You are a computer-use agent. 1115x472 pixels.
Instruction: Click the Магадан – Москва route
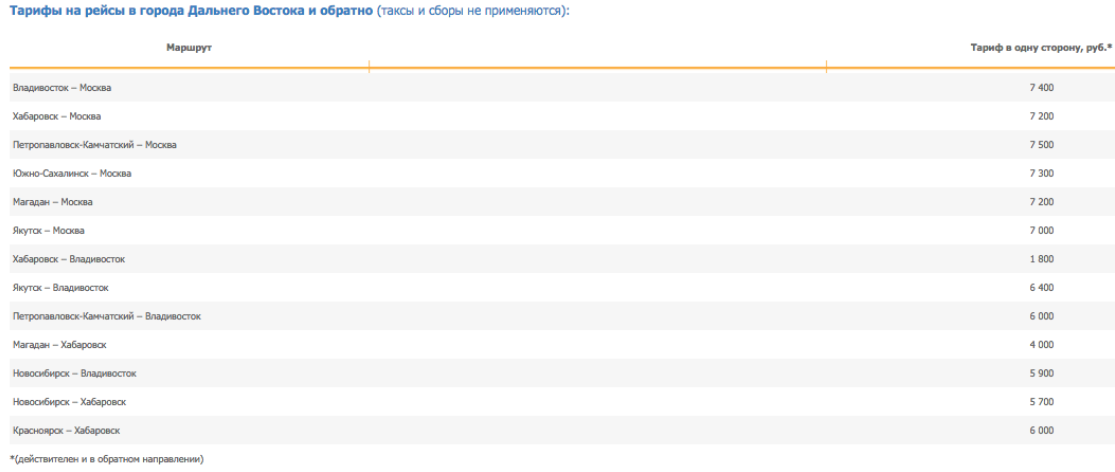click(53, 202)
